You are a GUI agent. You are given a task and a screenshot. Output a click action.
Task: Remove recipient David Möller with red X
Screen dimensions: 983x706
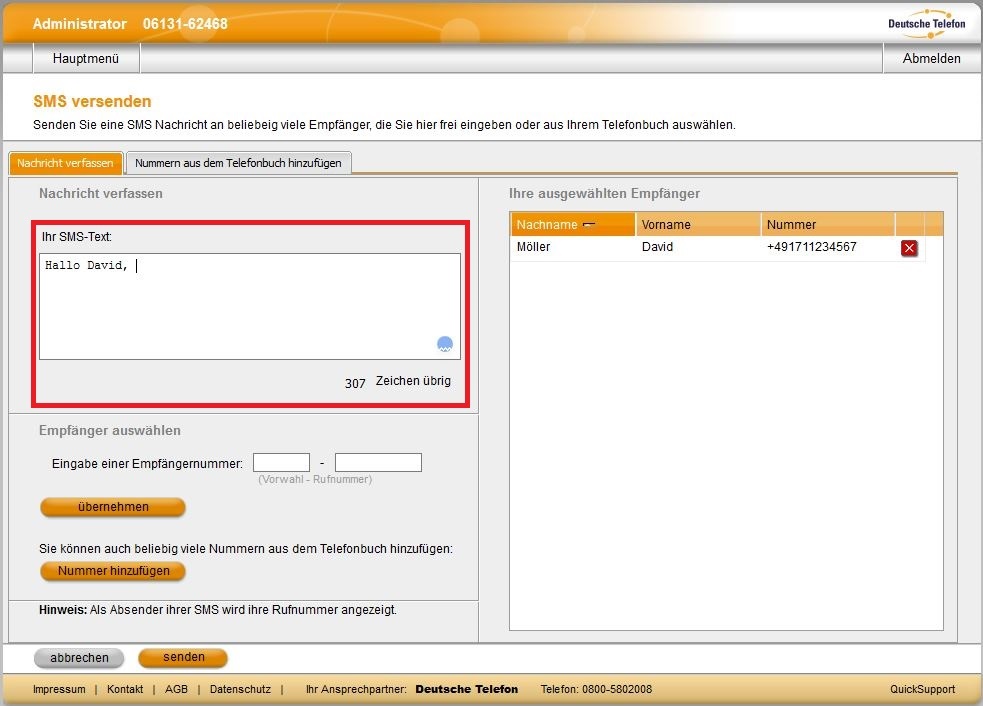pyautogui.click(x=909, y=248)
